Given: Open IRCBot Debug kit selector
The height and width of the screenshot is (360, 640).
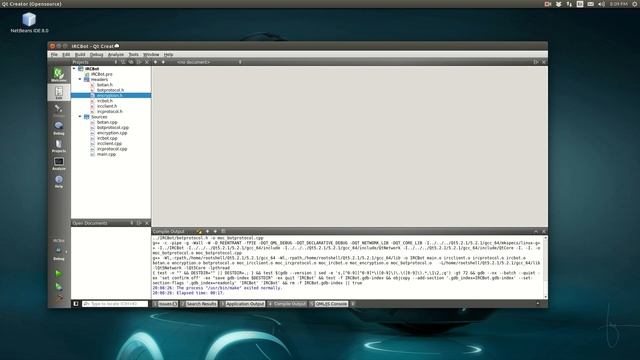Looking at the screenshot, I should point(59,249).
